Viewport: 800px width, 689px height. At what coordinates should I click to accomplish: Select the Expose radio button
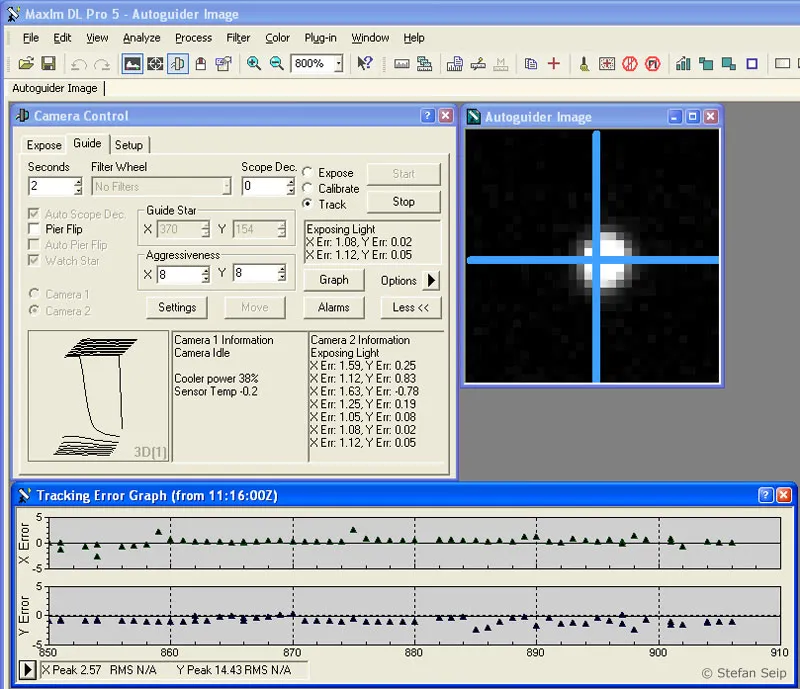[x=307, y=173]
